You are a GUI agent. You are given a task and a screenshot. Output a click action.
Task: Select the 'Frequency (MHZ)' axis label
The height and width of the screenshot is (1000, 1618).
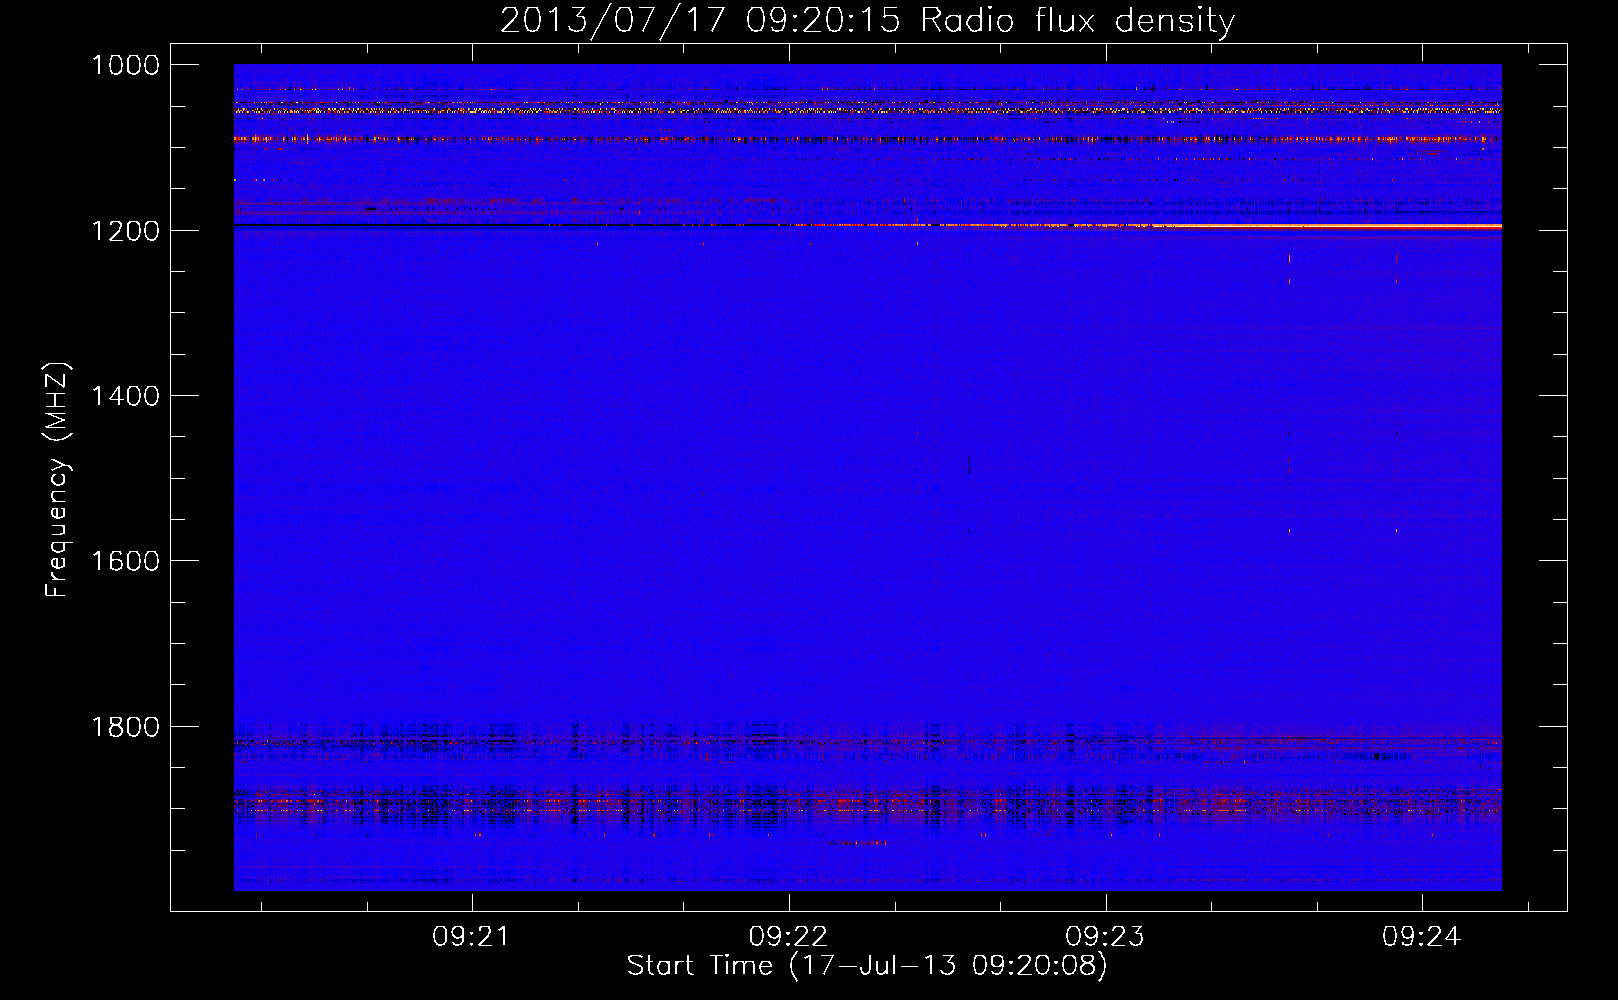pyautogui.click(x=58, y=480)
